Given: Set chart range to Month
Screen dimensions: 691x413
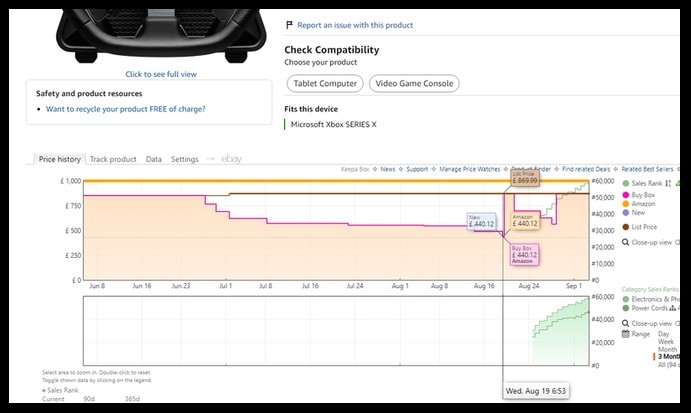Looking at the screenshot, I should [667, 349].
